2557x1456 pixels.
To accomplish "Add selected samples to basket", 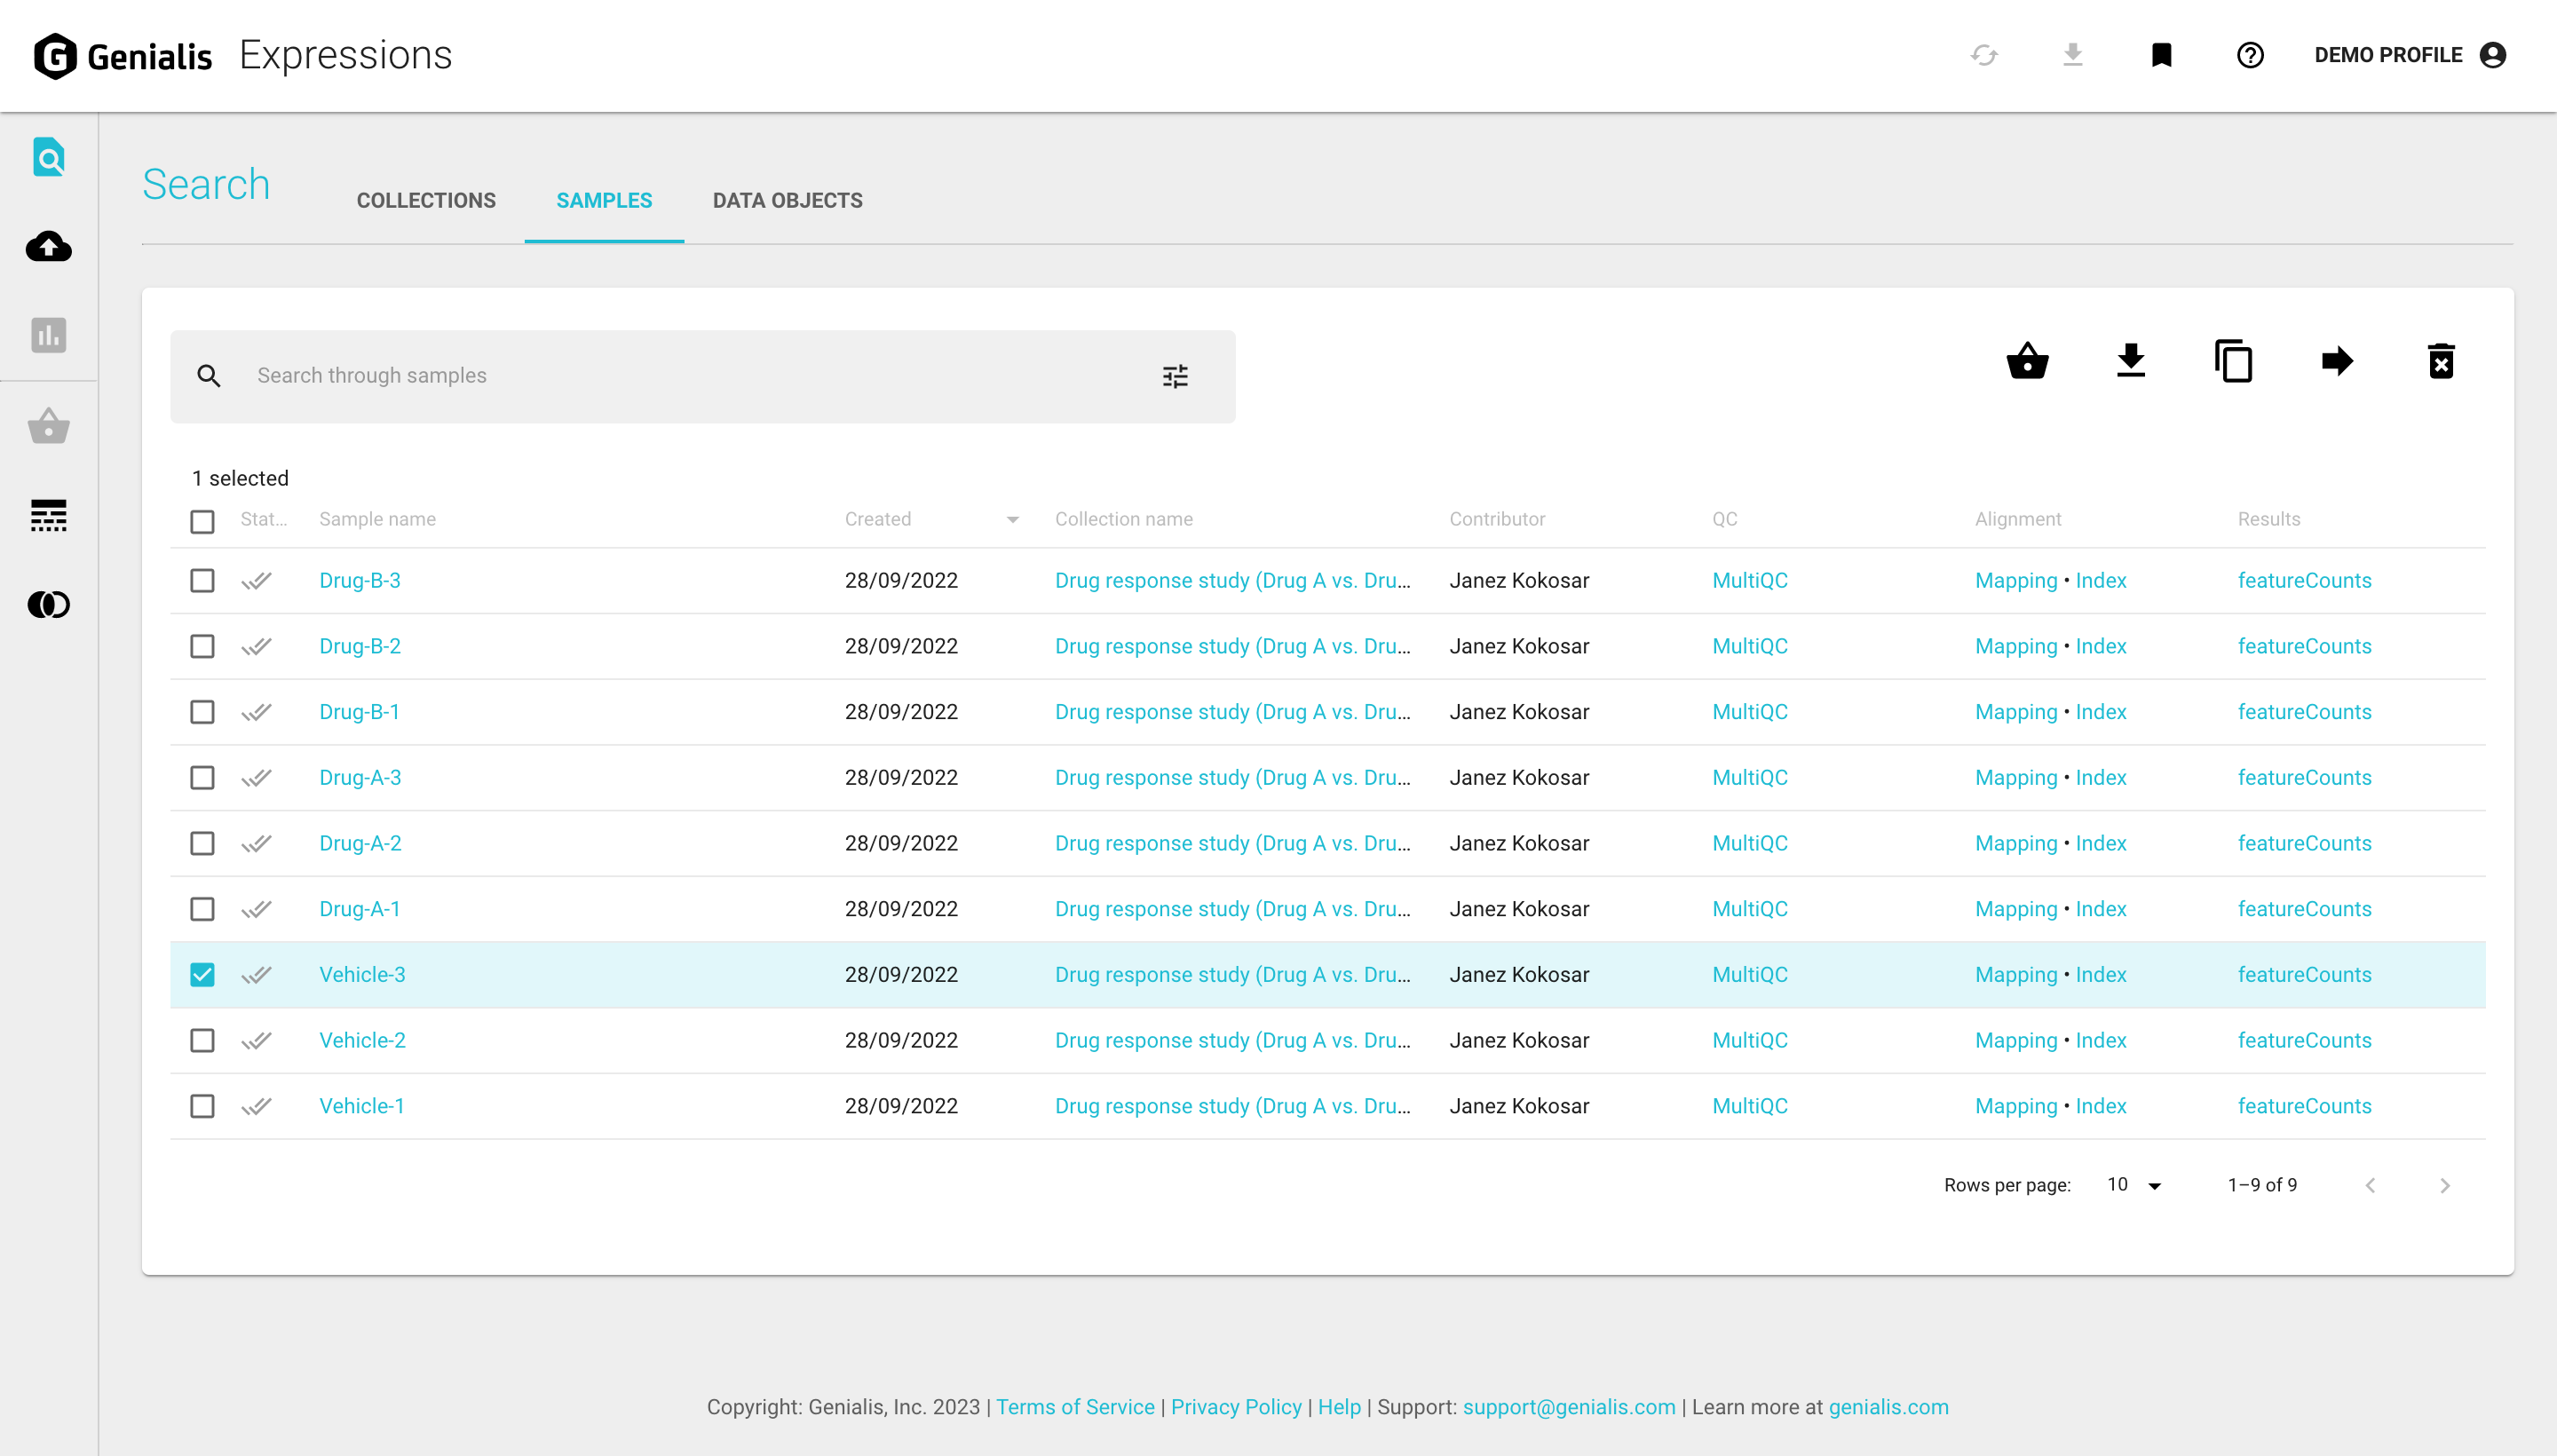I will [2027, 361].
